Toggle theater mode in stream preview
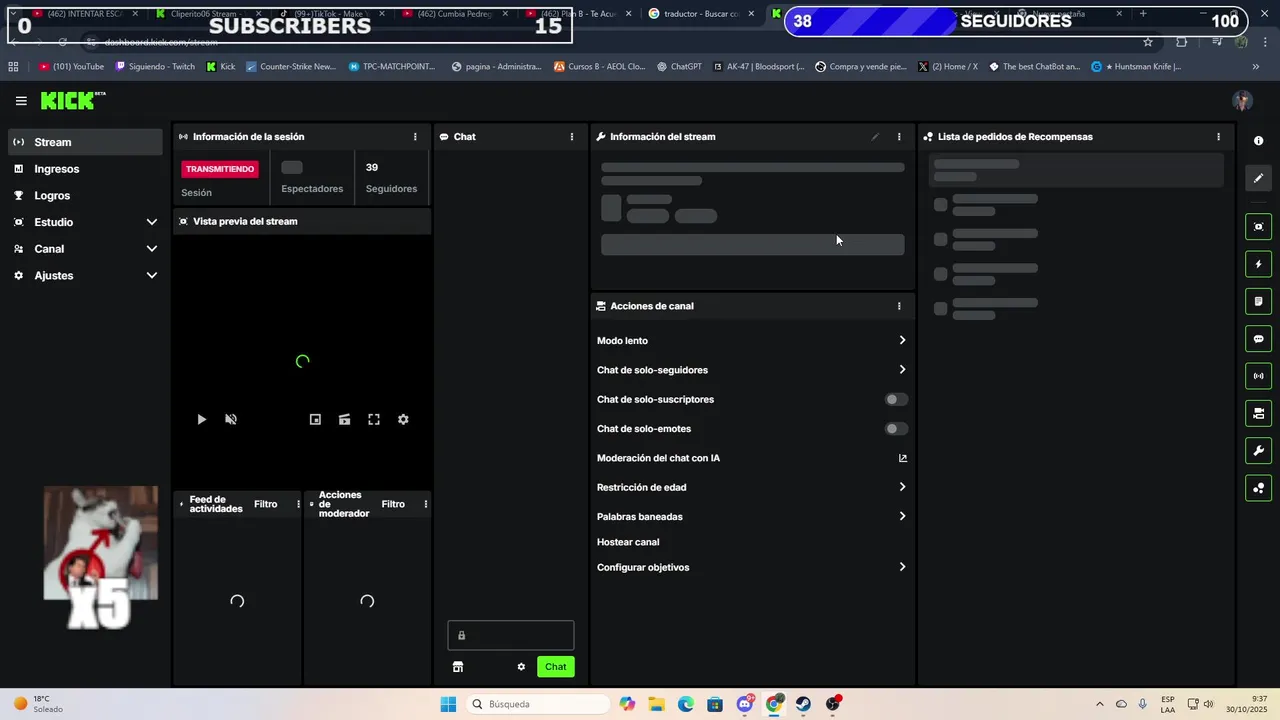This screenshot has height=720, width=1280. 344,420
